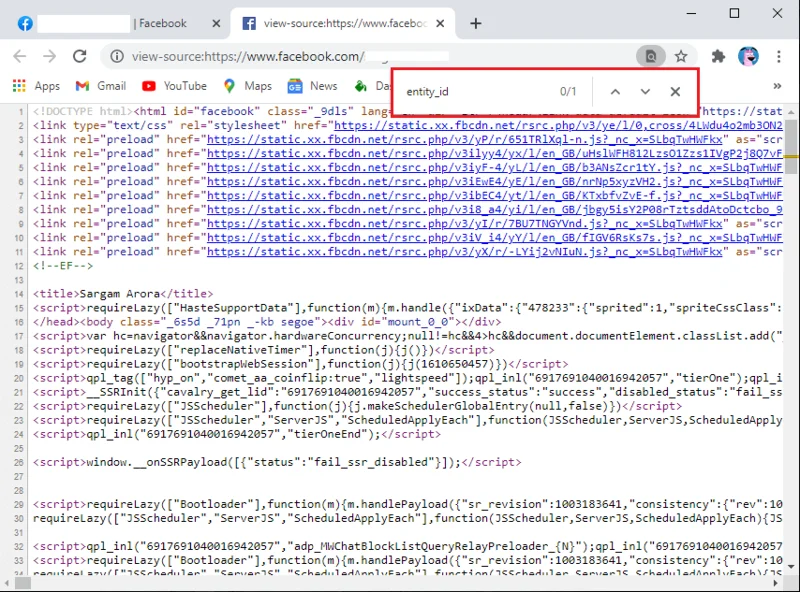Go back to the previous page
The height and width of the screenshot is (592, 800).
point(21,57)
